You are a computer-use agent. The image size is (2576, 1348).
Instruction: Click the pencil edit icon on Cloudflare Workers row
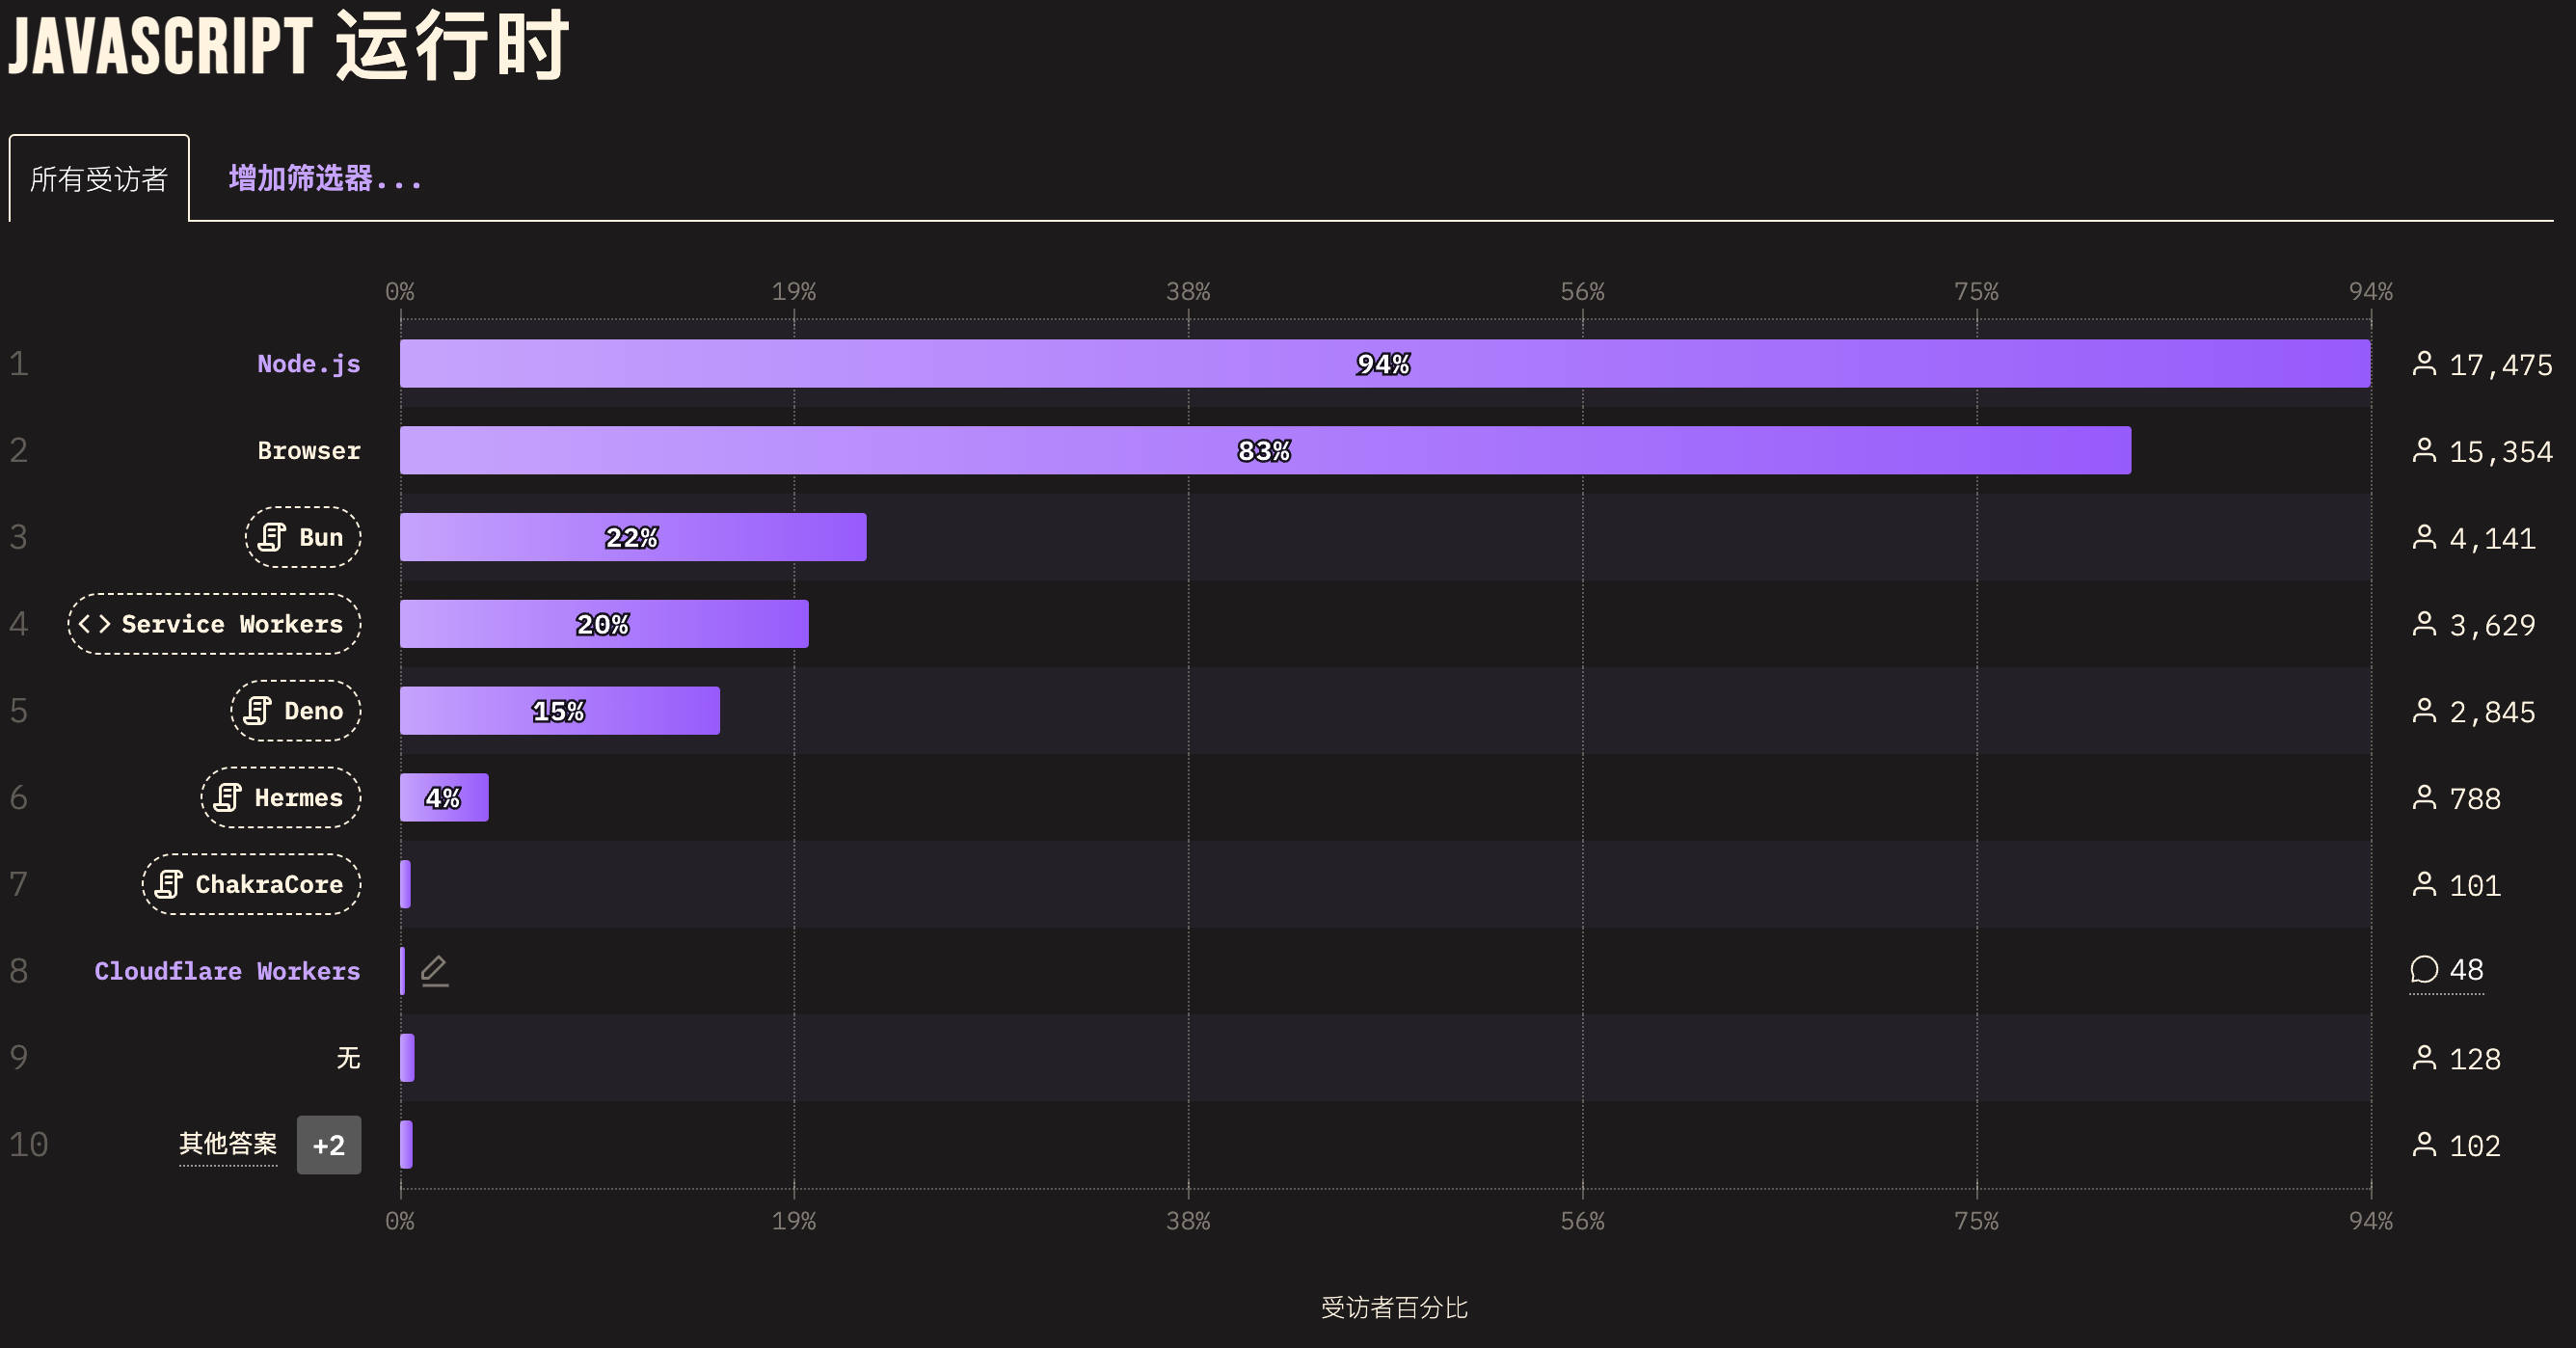434,971
